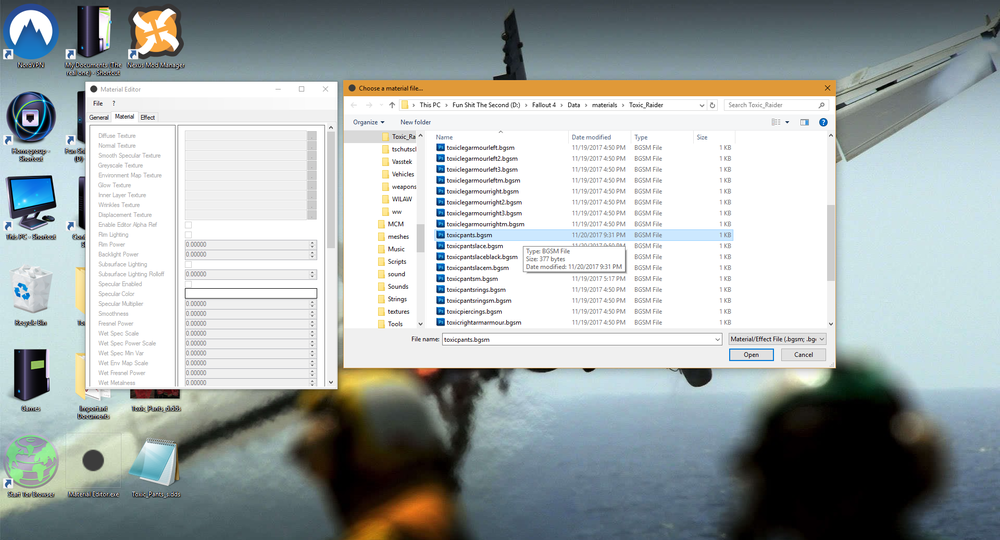Click the New folder button

pos(416,122)
